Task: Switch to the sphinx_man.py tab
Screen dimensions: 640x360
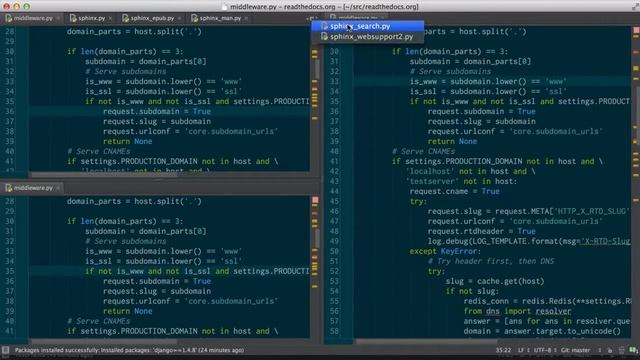Action: click(220, 18)
